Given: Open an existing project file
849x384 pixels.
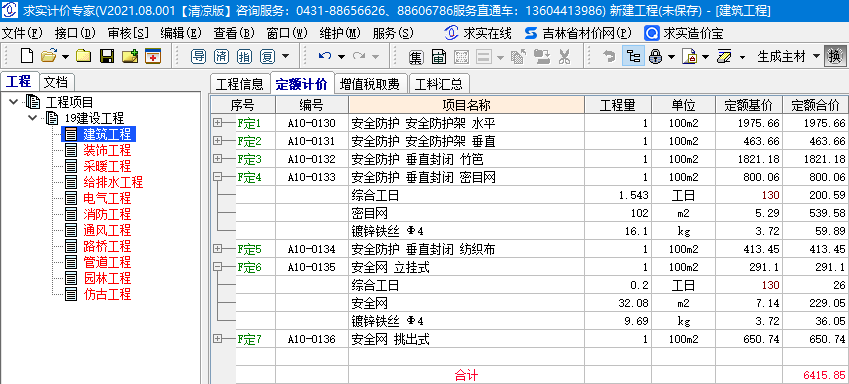Looking at the screenshot, I should point(49,56).
